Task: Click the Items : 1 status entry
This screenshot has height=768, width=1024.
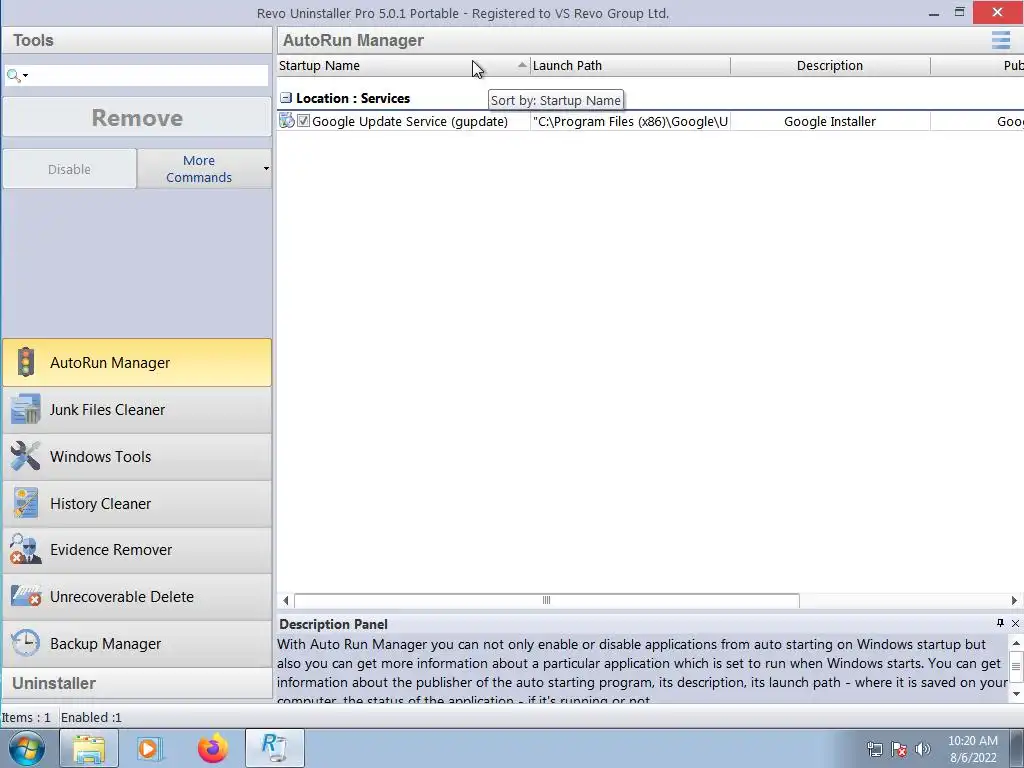Action: click(26, 717)
